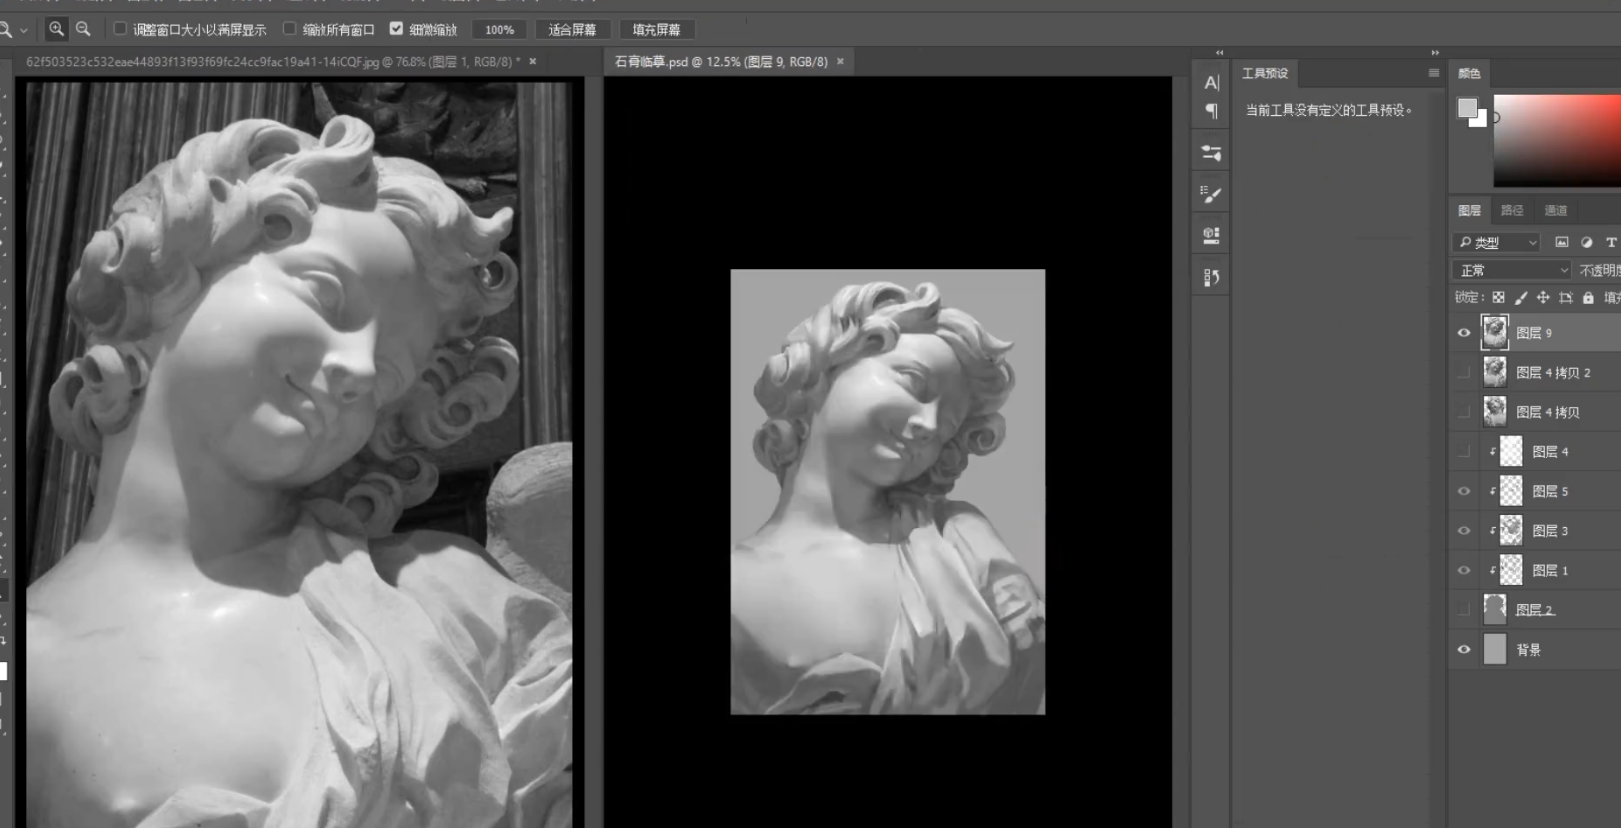Open zoom tool preset picker arrow
Image resolution: width=1621 pixels, height=828 pixels.
[x=24, y=30]
